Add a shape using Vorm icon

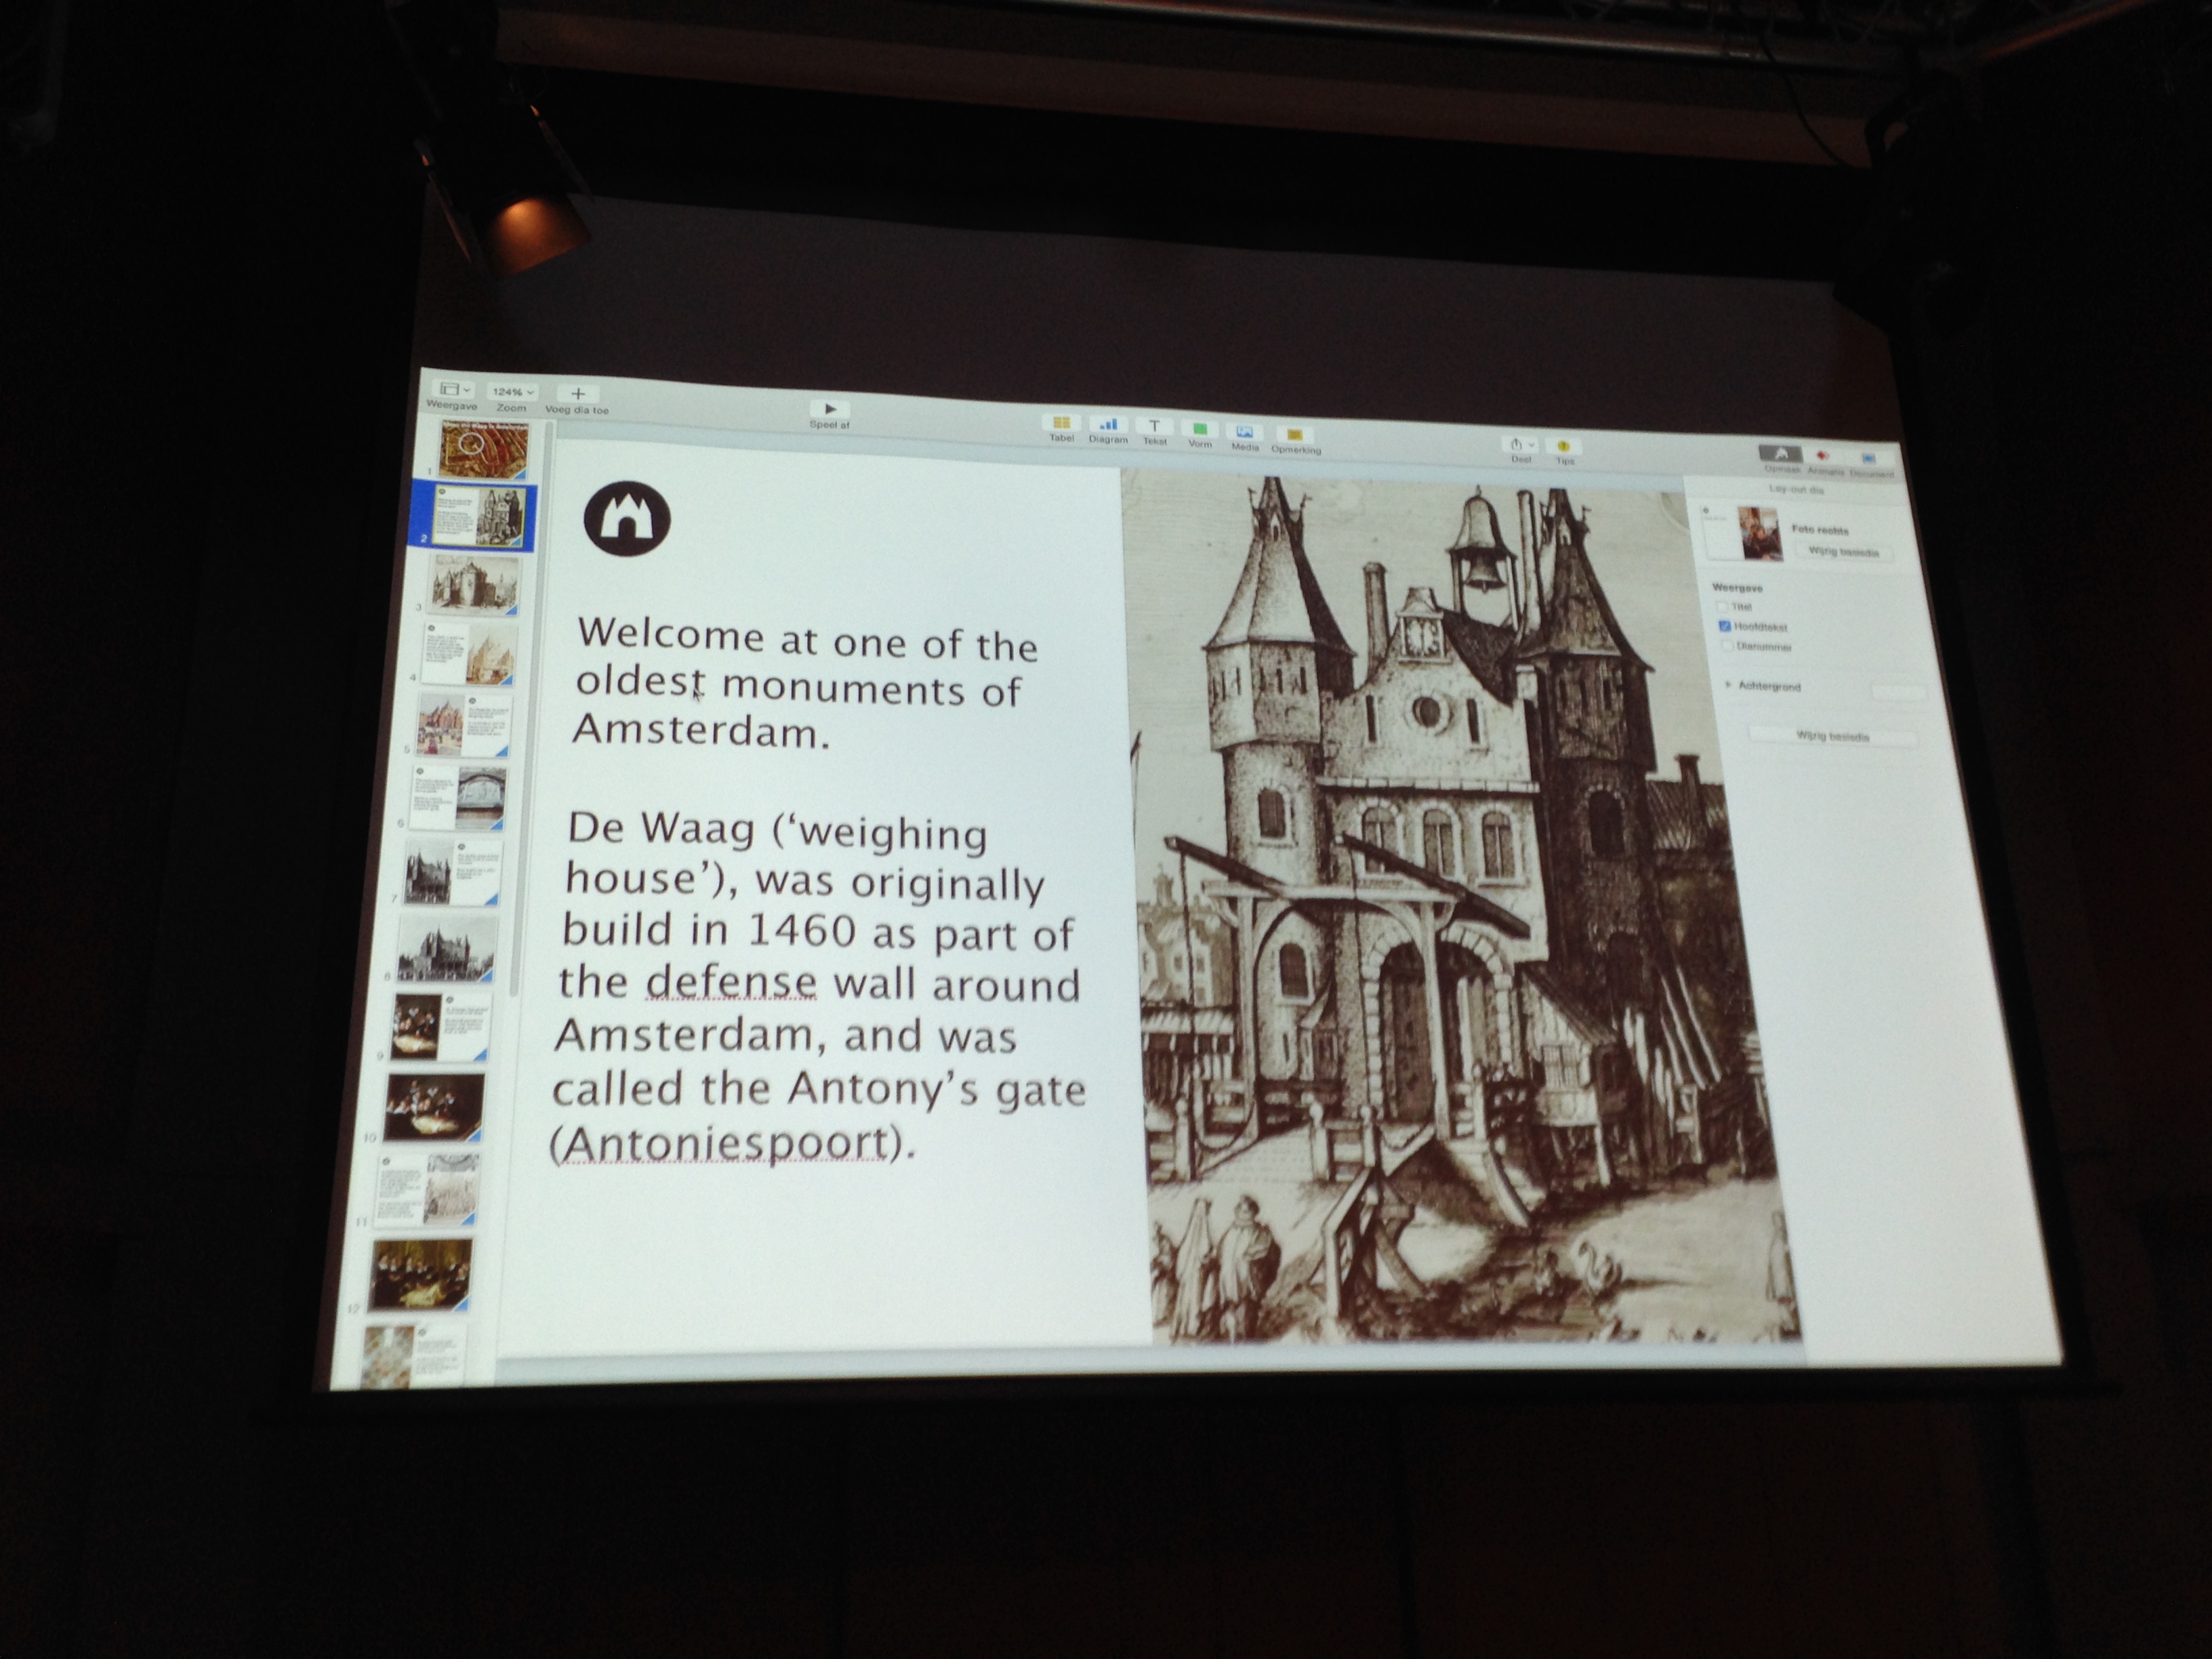[x=1200, y=430]
